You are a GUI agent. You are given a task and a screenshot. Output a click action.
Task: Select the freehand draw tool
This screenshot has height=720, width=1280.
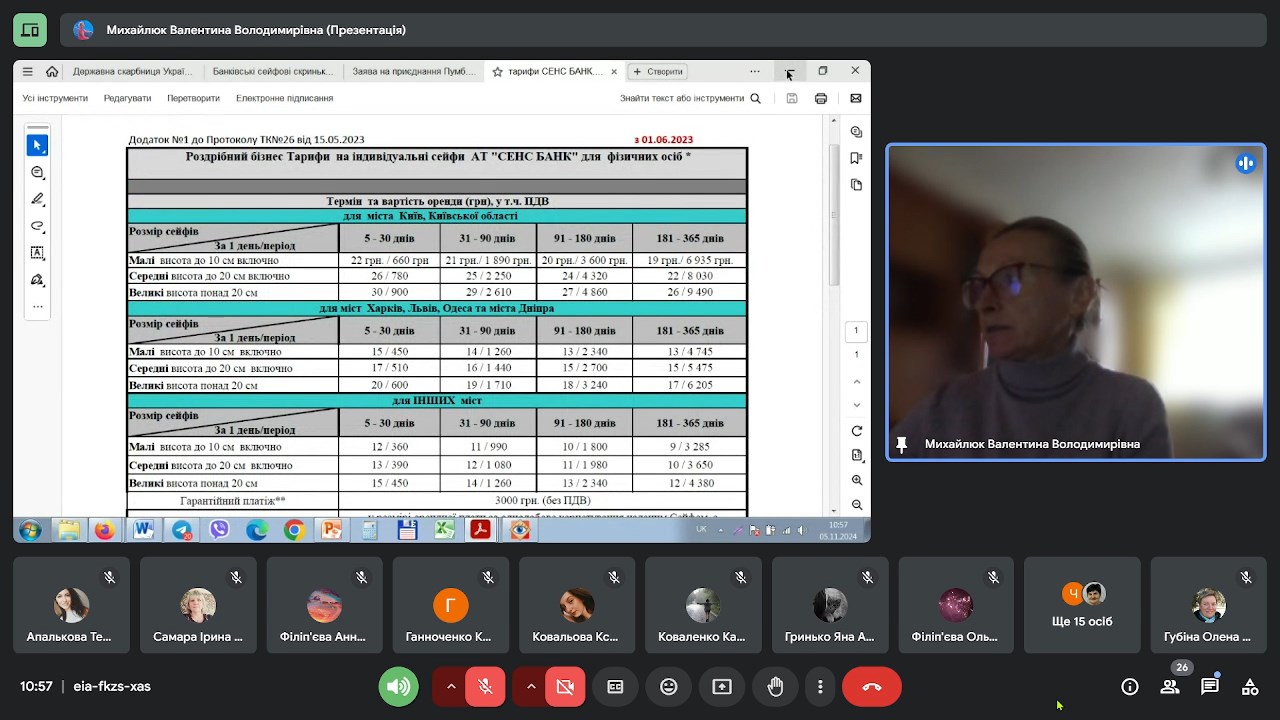click(x=37, y=226)
